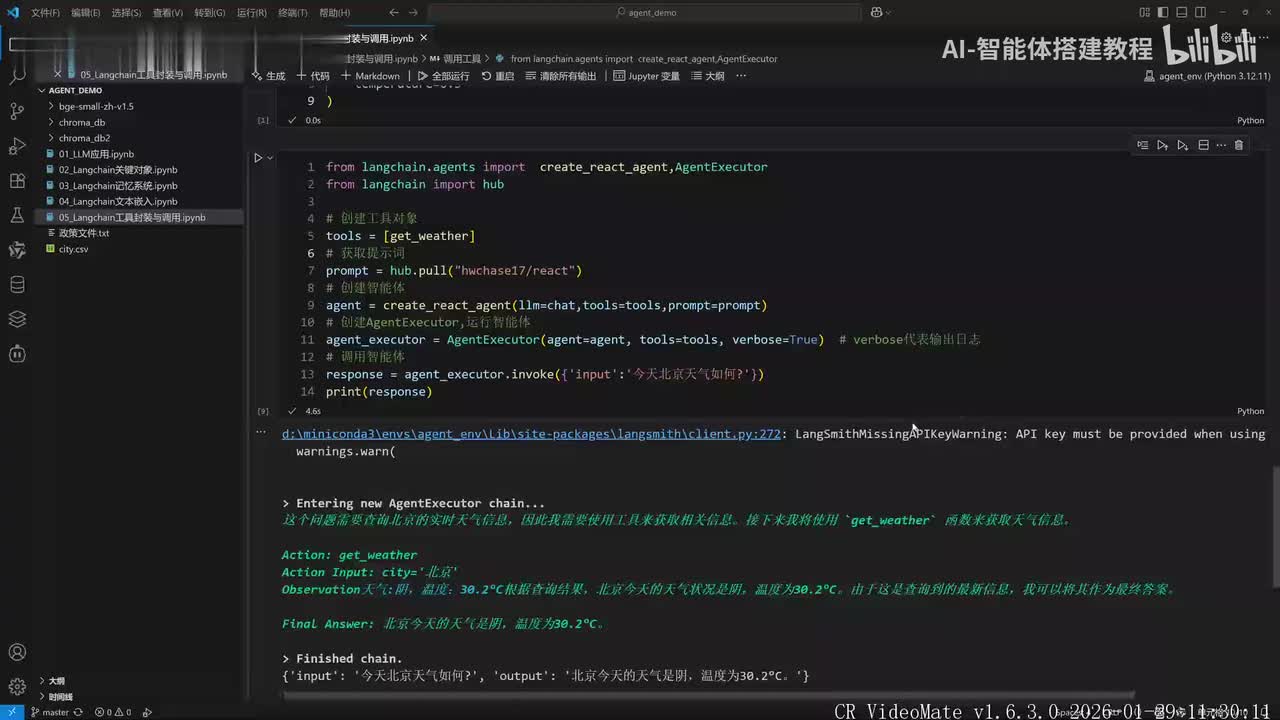Click 生成 generate button in toolbar
Screen dimensions: 1280x720
tap(268, 76)
